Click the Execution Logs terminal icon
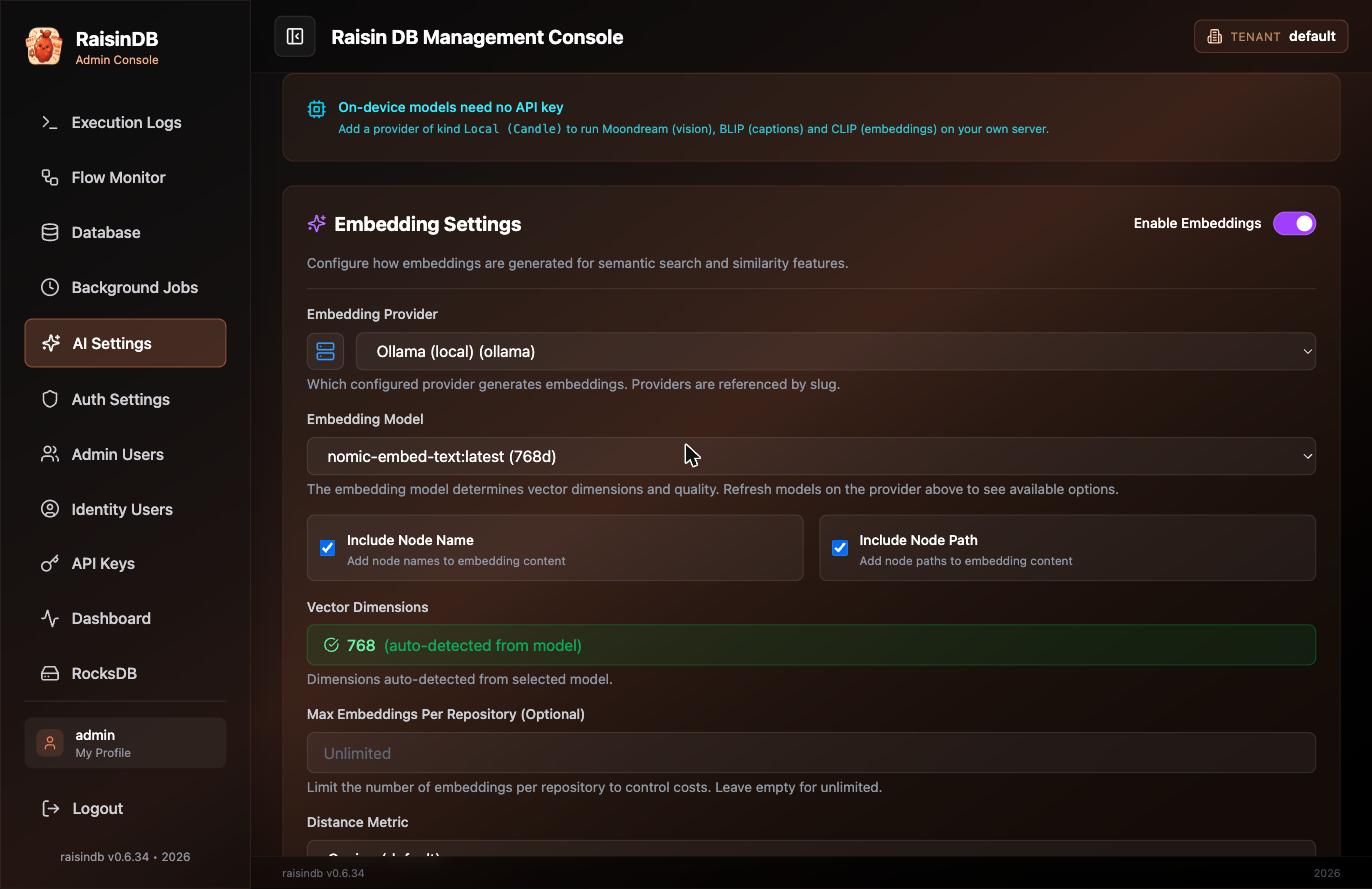Image resolution: width=1372 pixels, height=889 pixels. click(x=49, y=122)
